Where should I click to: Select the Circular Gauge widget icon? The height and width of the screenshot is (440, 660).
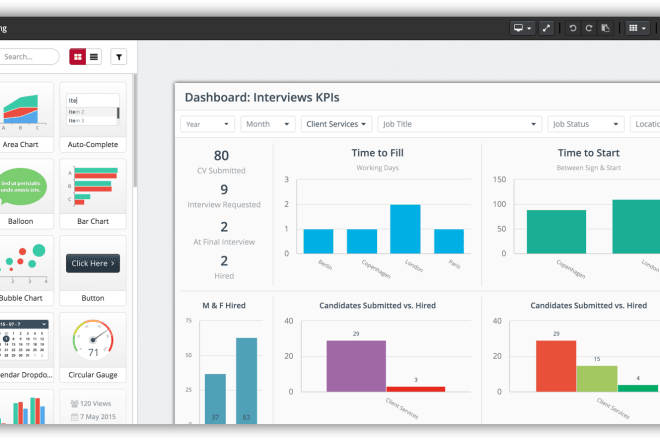(93, 347)
